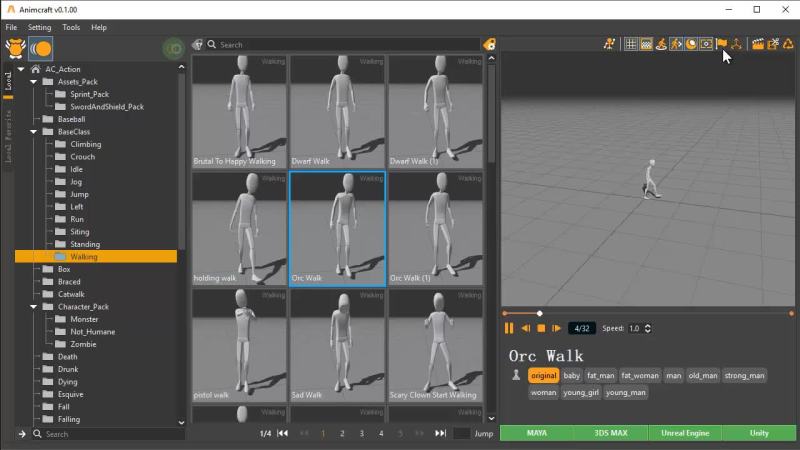Send to Unreal Engine
Image resolution: width=800 pixels, height=450 pixels.
pos(685,433)
